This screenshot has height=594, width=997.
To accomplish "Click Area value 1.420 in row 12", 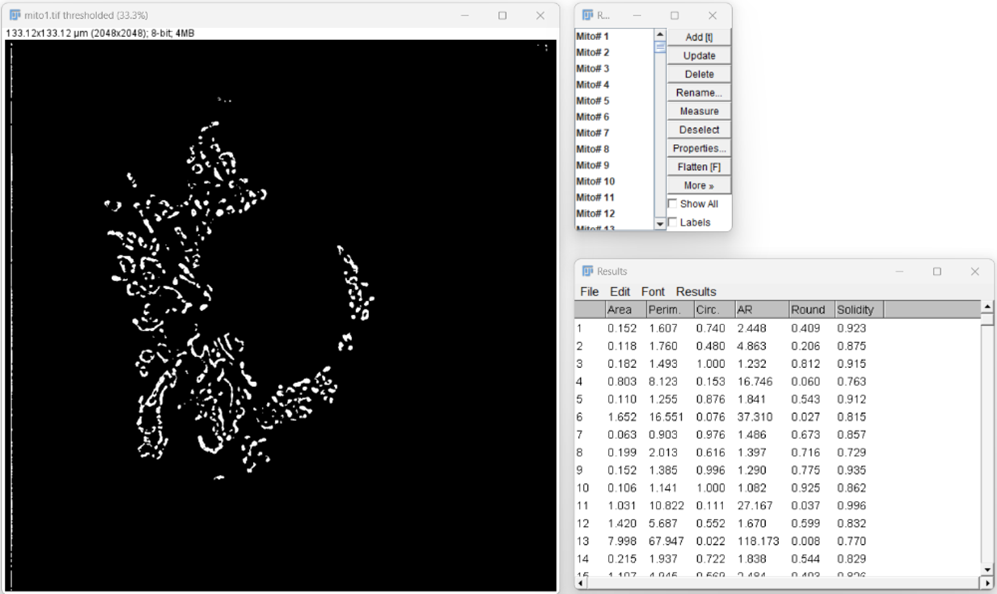I will pyautogui.click(x=621, y=523).
